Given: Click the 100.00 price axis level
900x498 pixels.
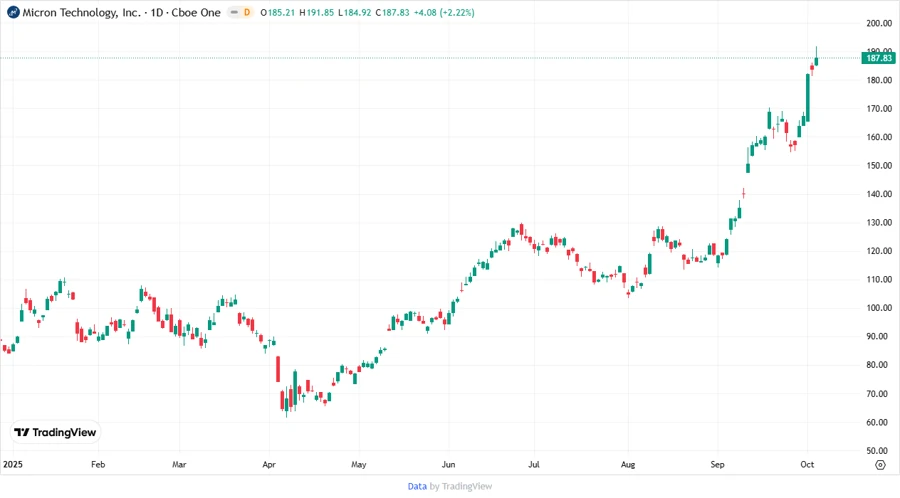Looking at the screenshot, I should (x=879, y=308).
